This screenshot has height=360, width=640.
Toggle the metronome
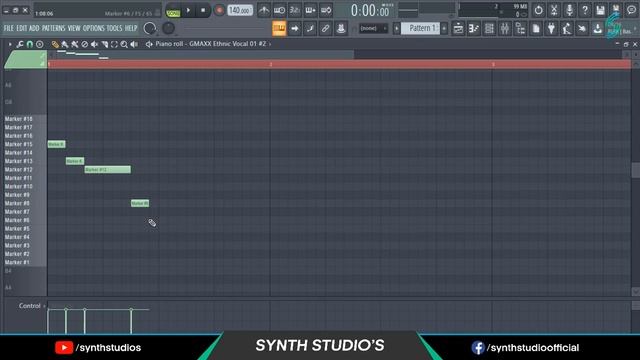click(x=264, y=10)
